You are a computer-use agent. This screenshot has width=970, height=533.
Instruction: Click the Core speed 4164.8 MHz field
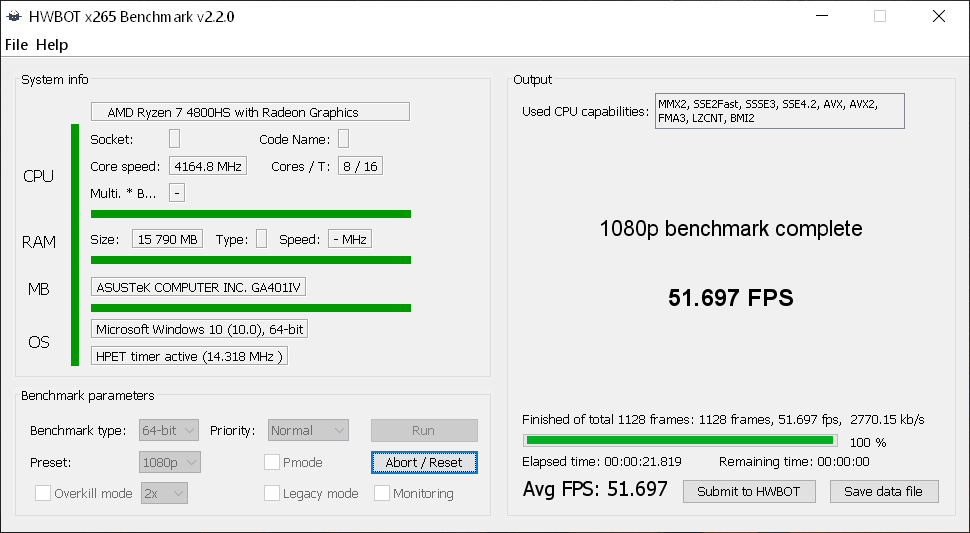coord(208,166)
